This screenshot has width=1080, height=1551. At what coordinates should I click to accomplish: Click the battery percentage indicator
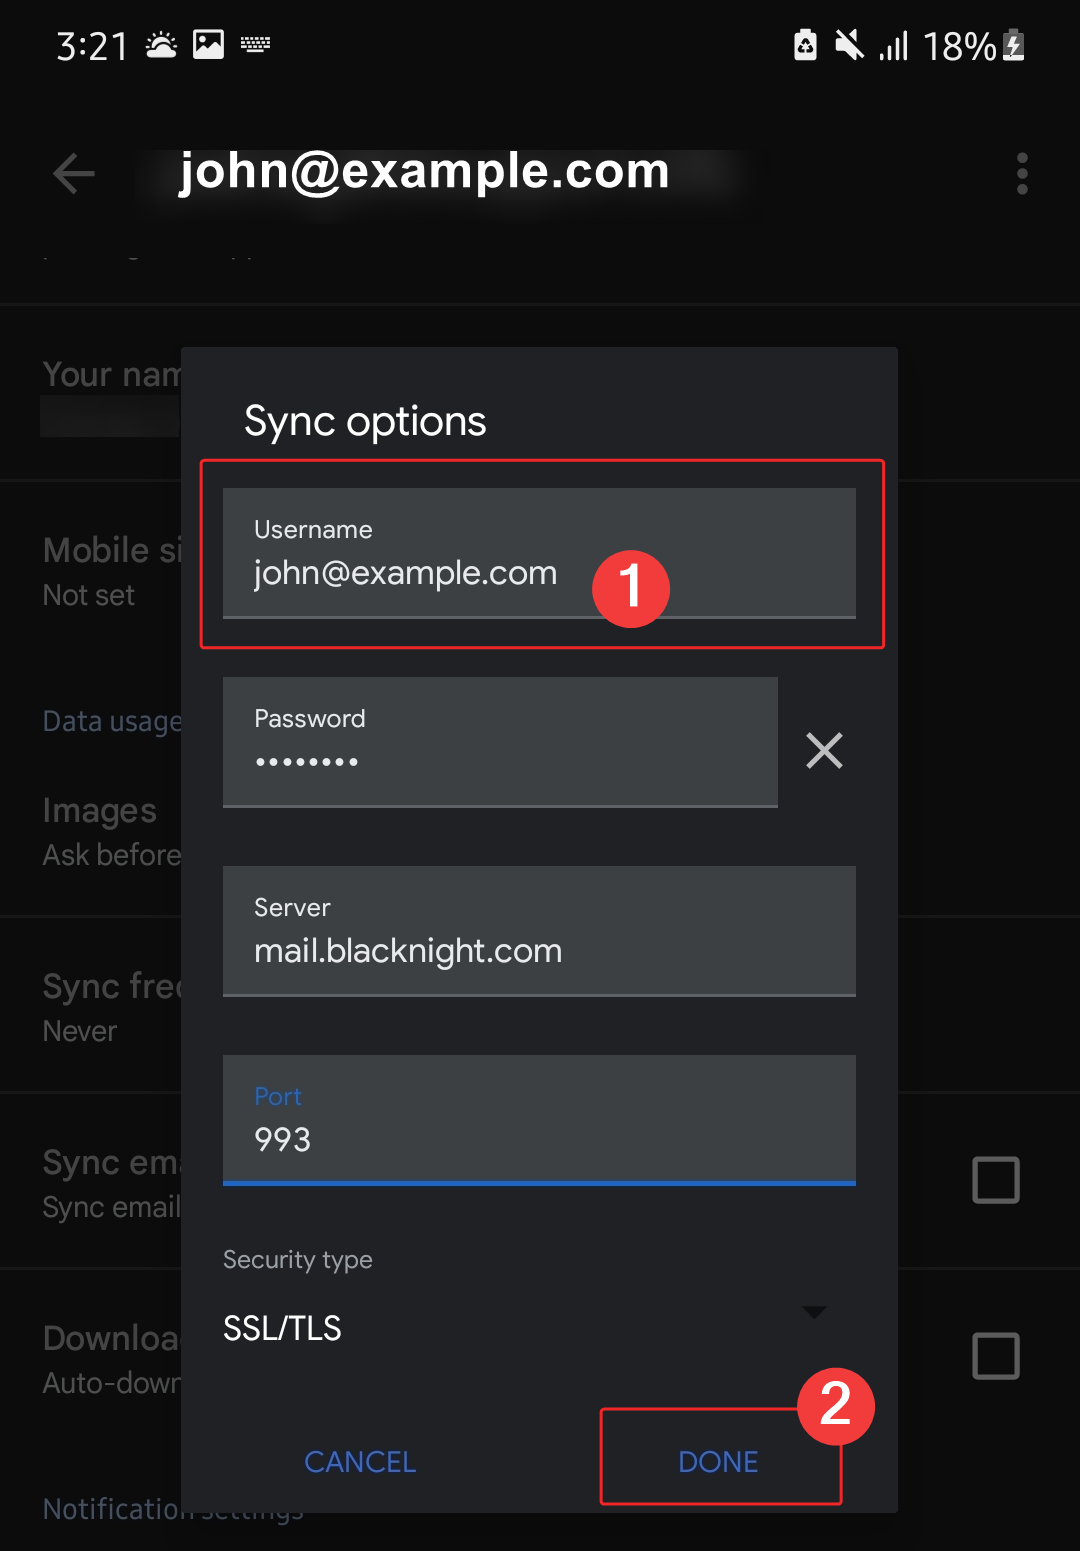pyautogui.click(x=957, y=45)
